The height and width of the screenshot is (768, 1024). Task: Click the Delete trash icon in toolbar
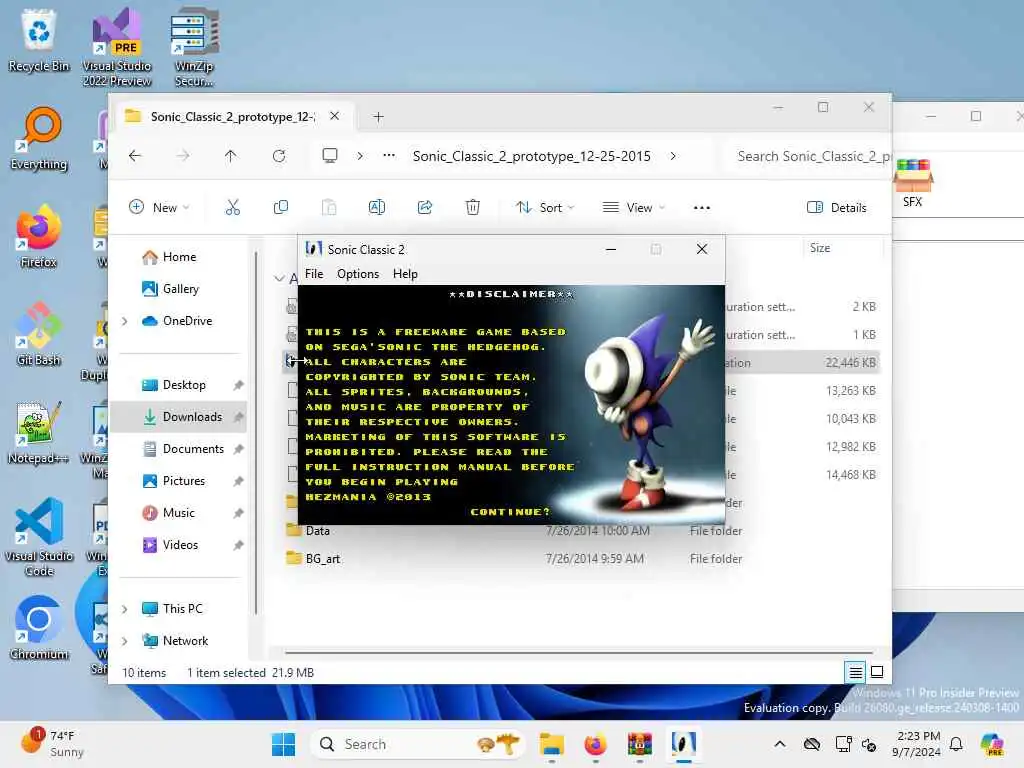(472, 208)
